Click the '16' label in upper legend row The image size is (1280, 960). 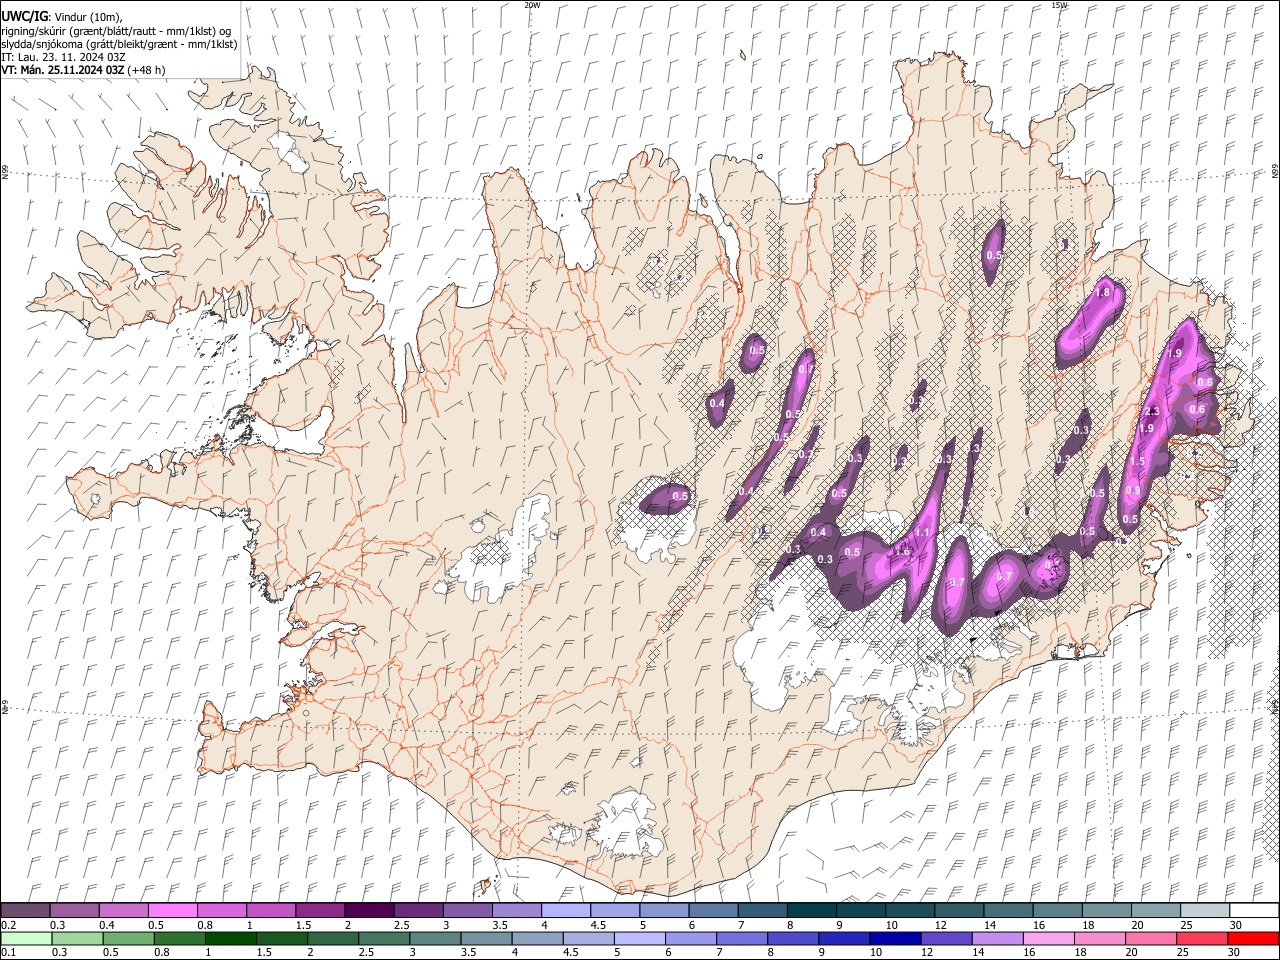pyautogui.click(x=1039, y=925)
